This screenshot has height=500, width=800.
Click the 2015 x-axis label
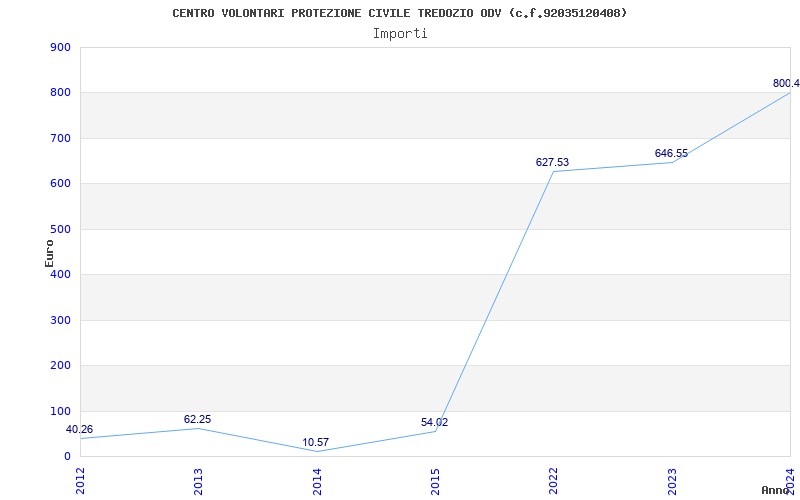[x=435, y=481]
